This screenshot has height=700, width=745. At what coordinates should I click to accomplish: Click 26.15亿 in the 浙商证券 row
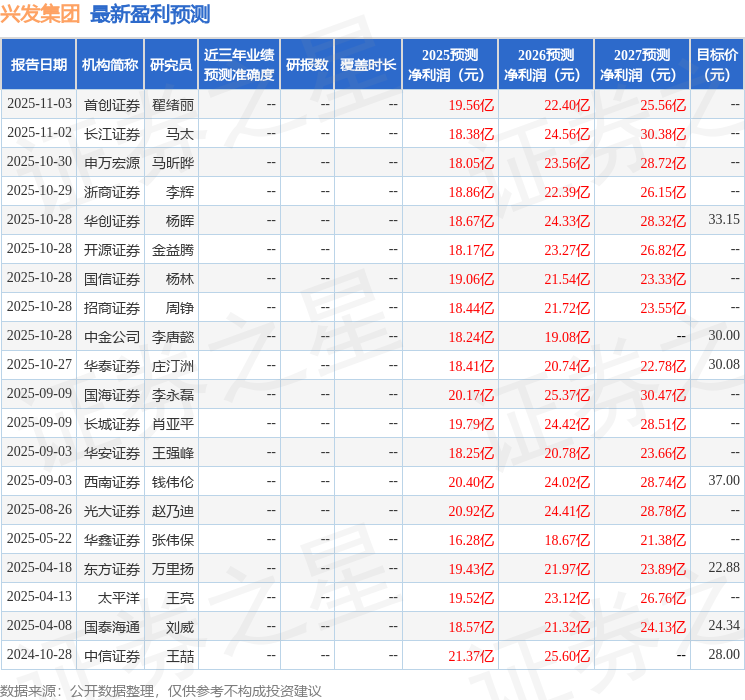click(663, 192)
